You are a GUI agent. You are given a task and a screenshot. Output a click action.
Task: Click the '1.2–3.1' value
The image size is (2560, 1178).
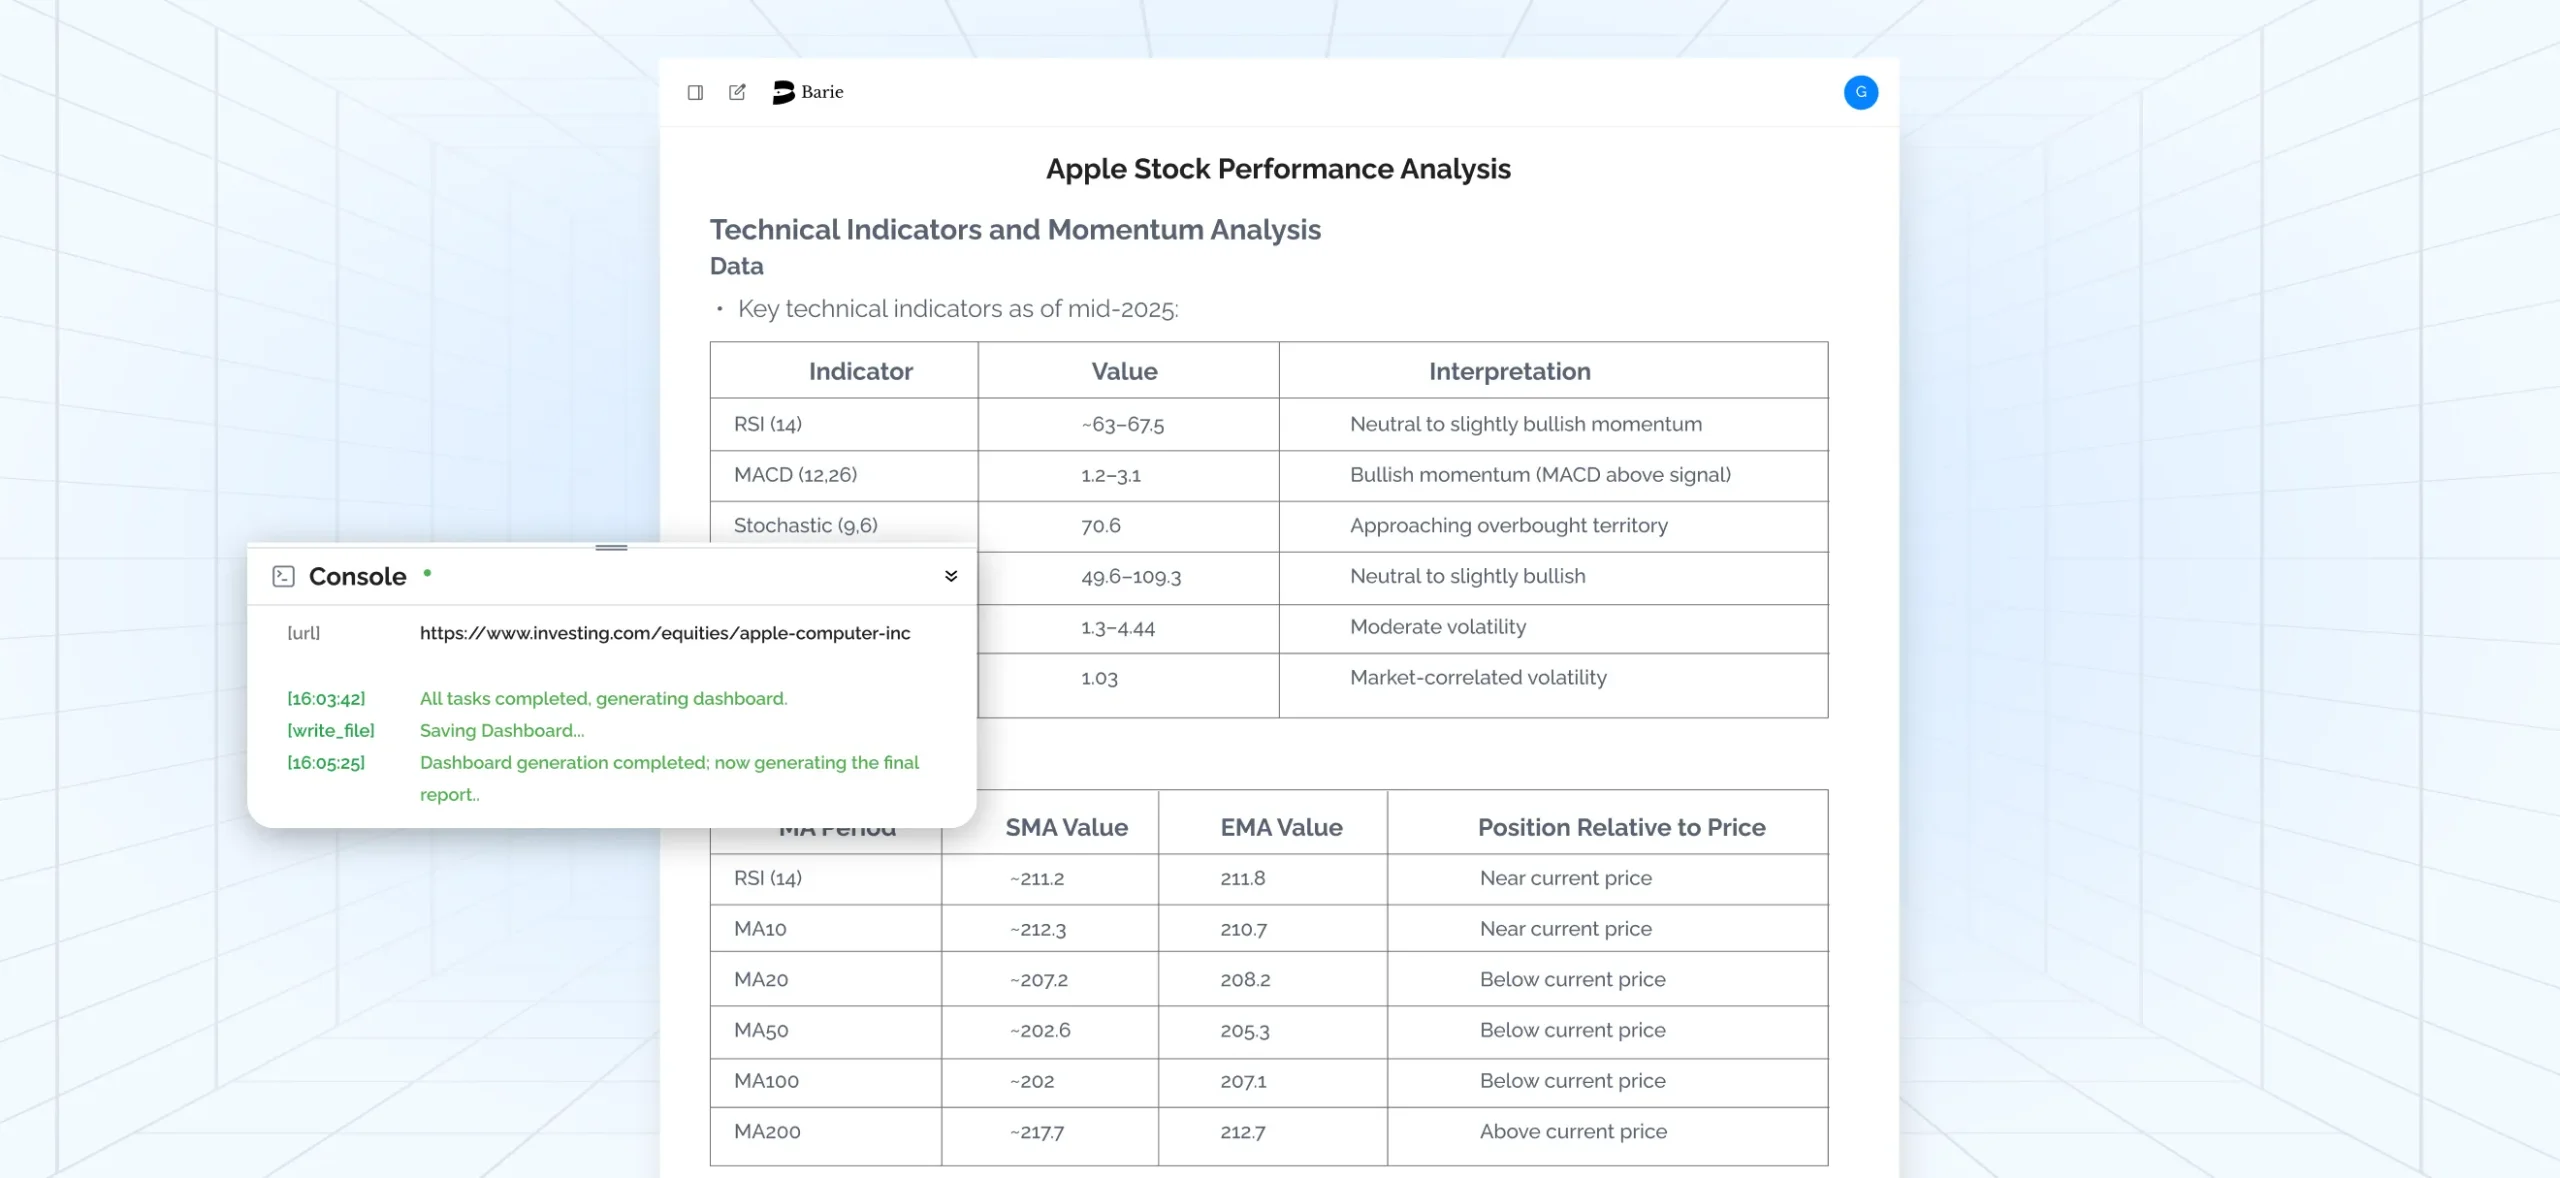point(1110,475)
